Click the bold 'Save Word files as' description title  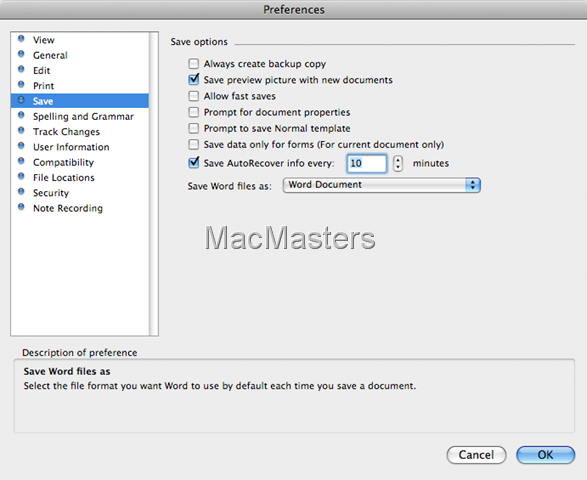tap(67, 371)
